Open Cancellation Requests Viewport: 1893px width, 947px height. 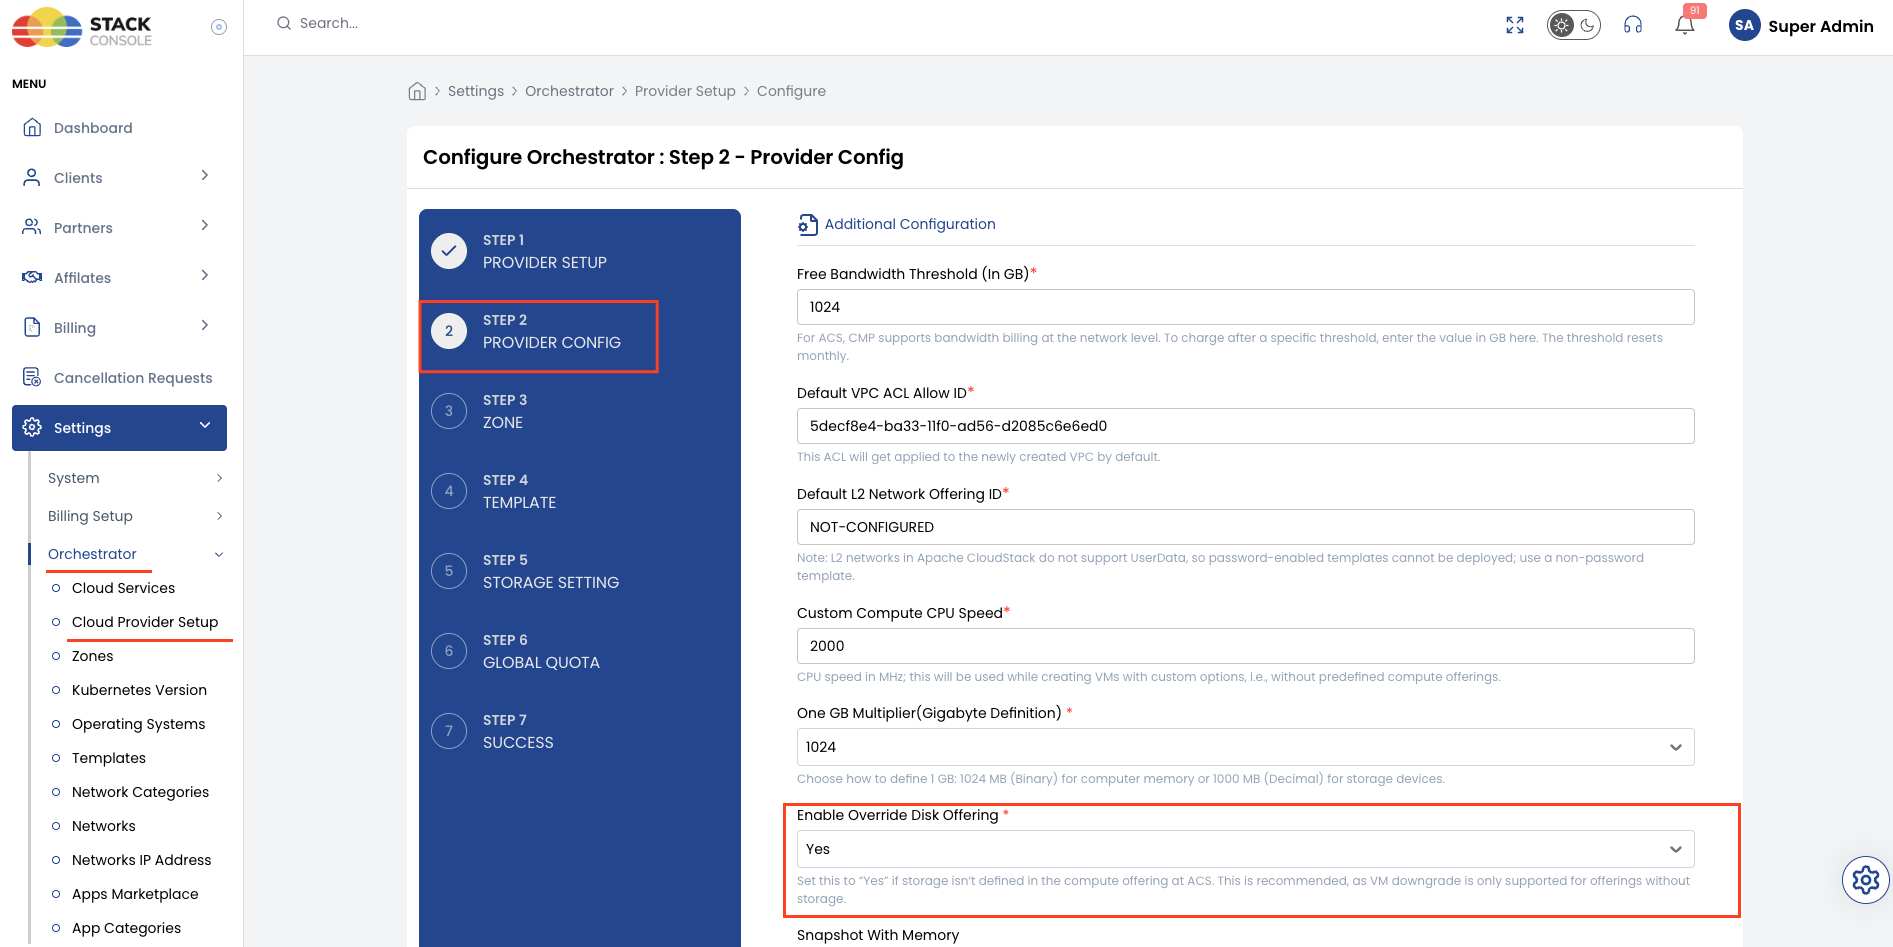click(x=133, y=378)
